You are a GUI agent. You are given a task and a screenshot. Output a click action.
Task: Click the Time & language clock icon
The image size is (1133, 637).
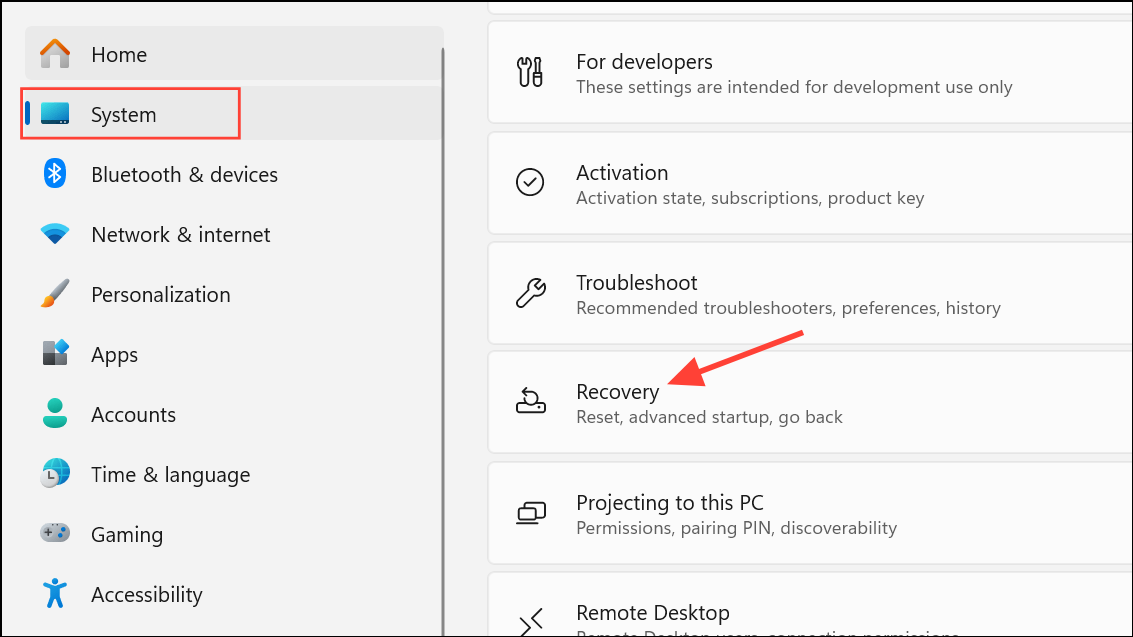[54, 474]
